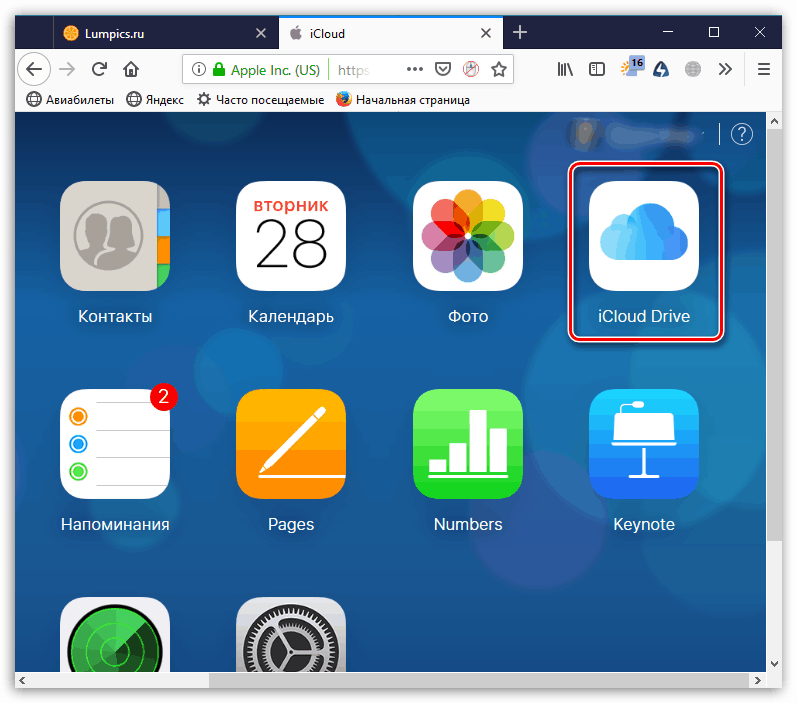Viewport: 797px width, 703px height.
Task: Click the Apple Inc. (US) certificate label
Action: pos(275,70)
